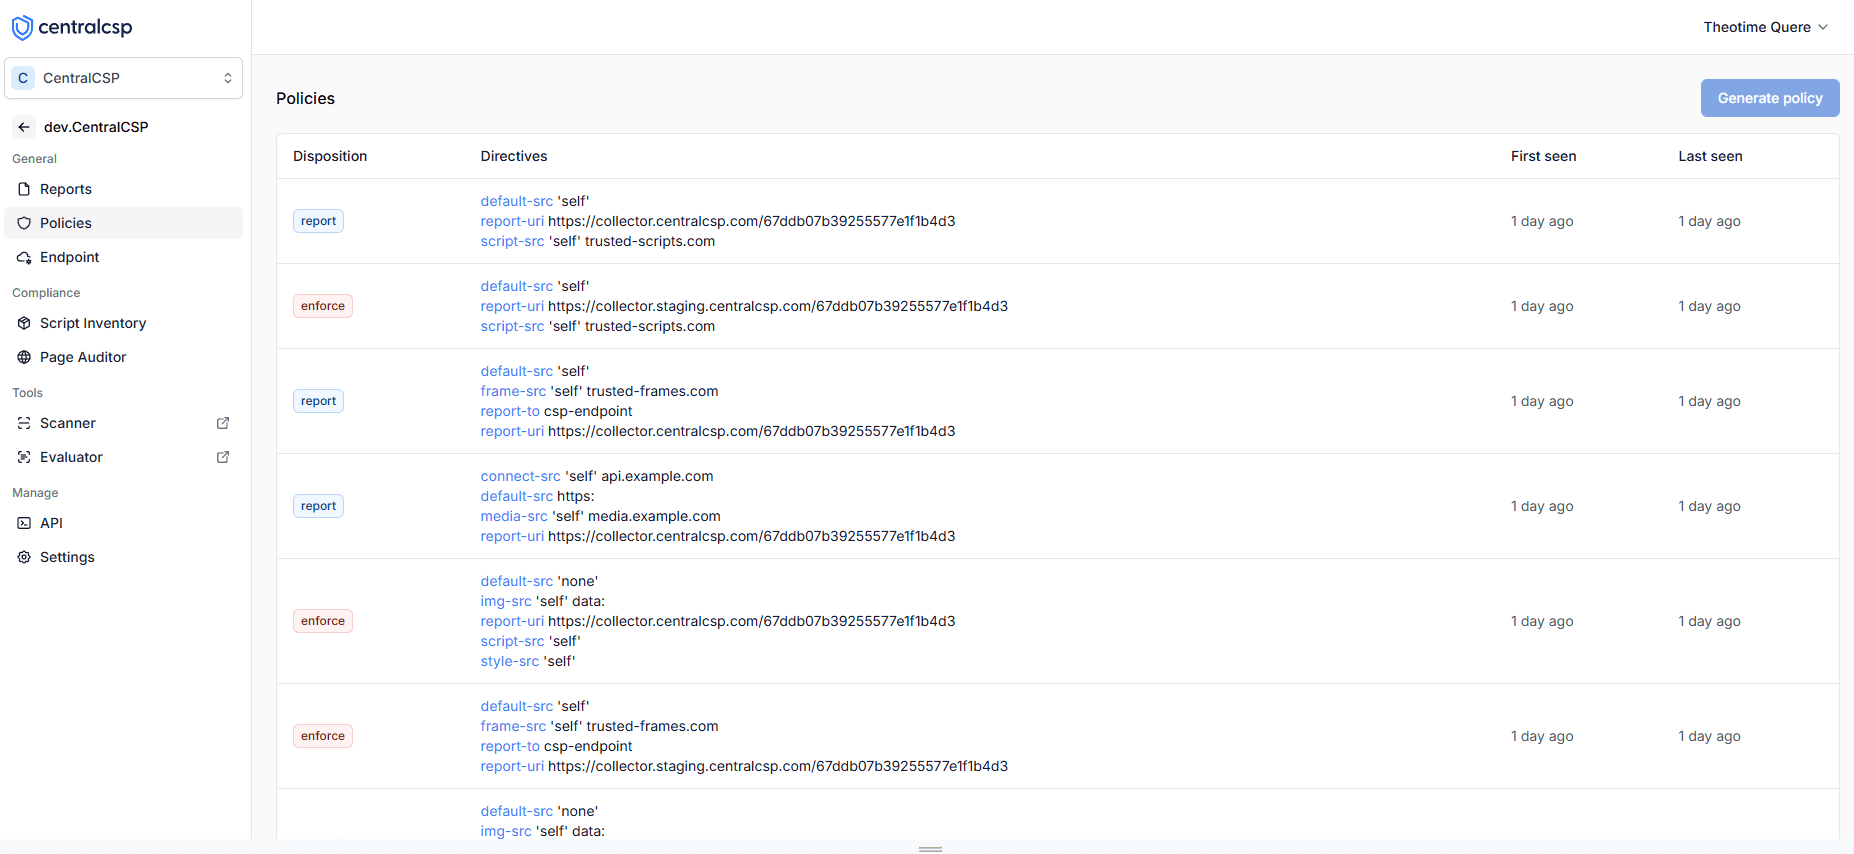Click the Settings gear icon
1854x854 pixels.
[x=24, y=557]
